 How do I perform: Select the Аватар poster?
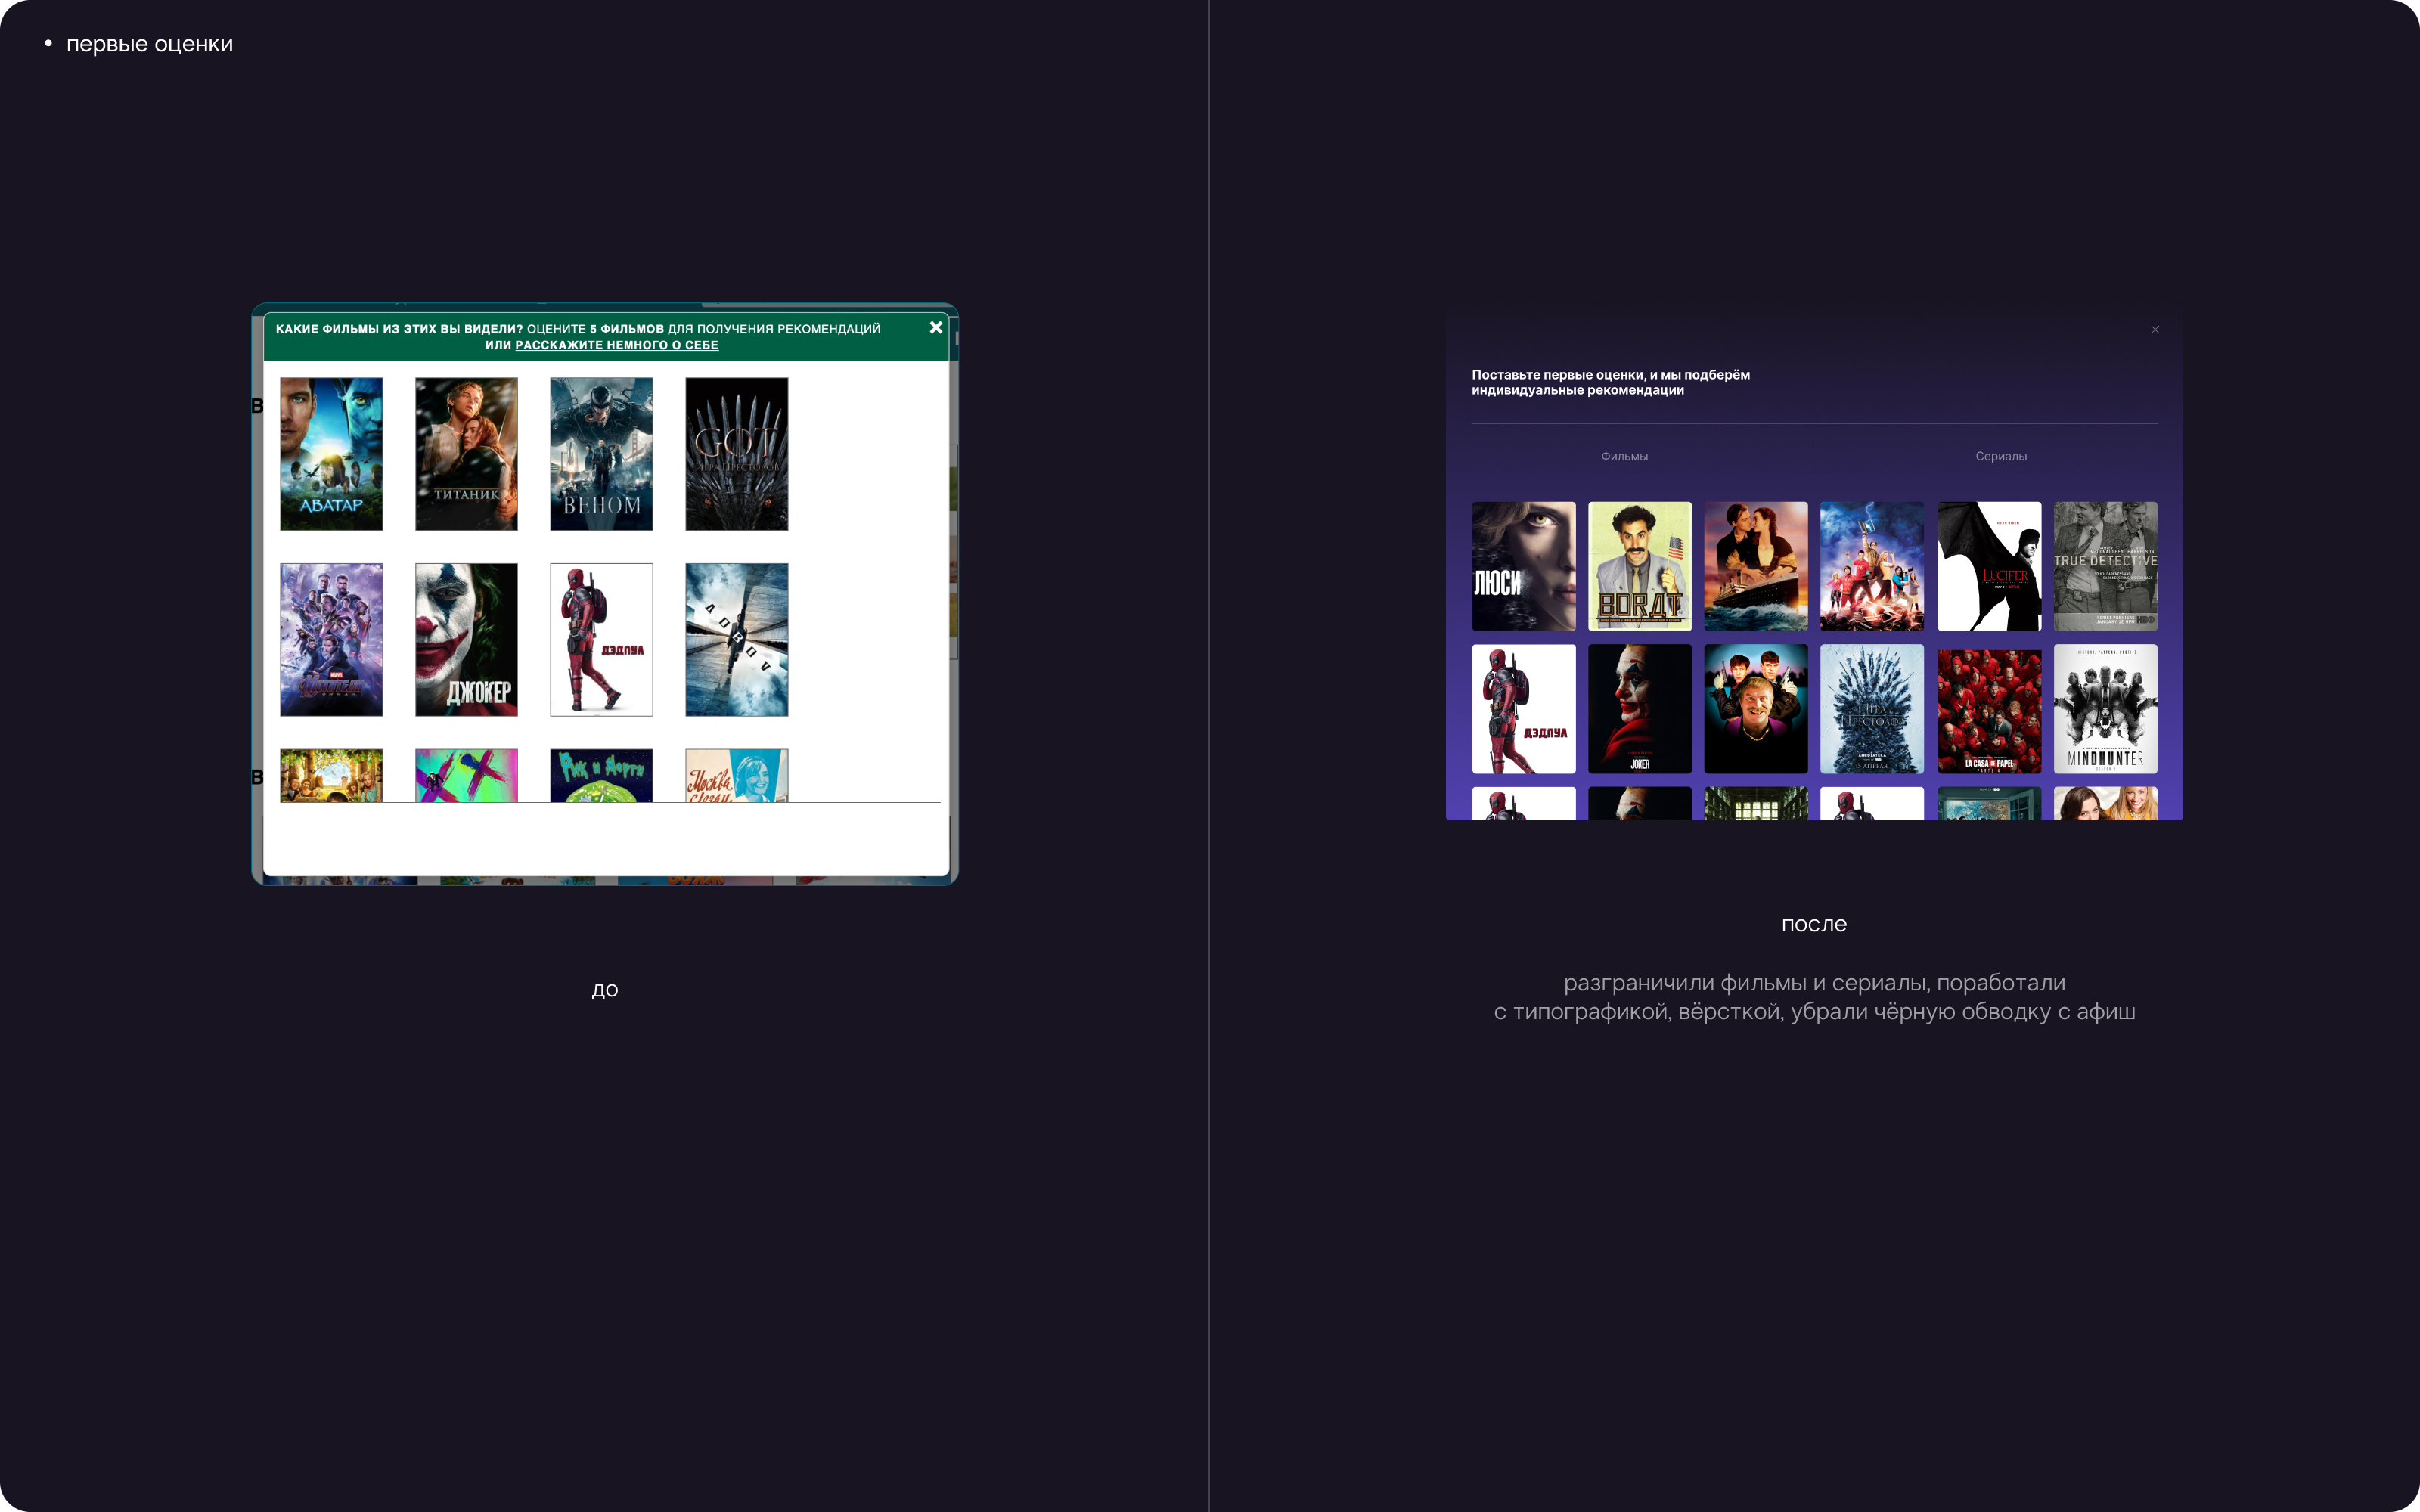[x=331, y=454]
